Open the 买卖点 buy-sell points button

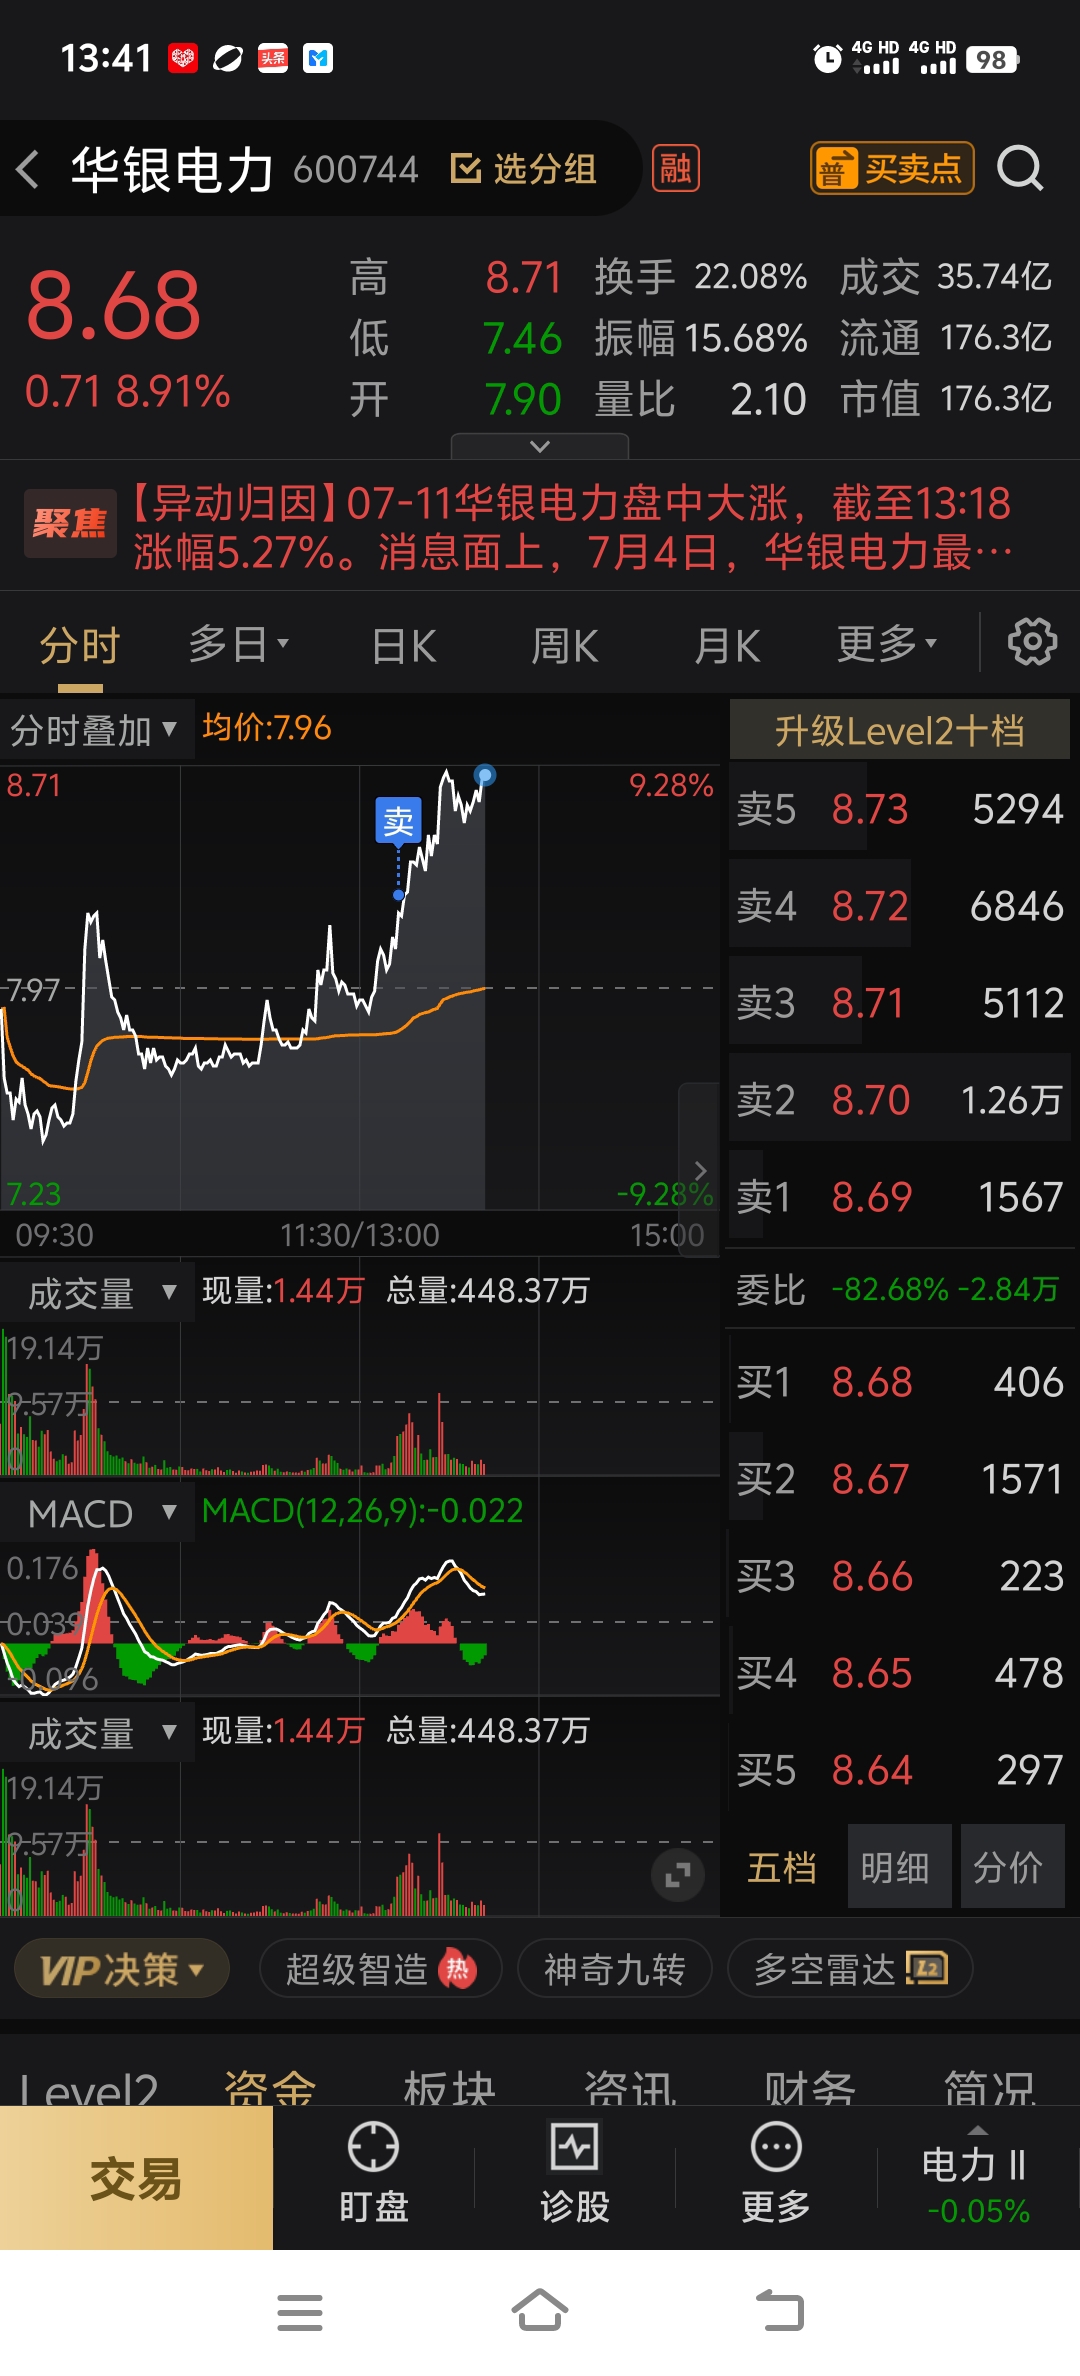pos(891,168)
